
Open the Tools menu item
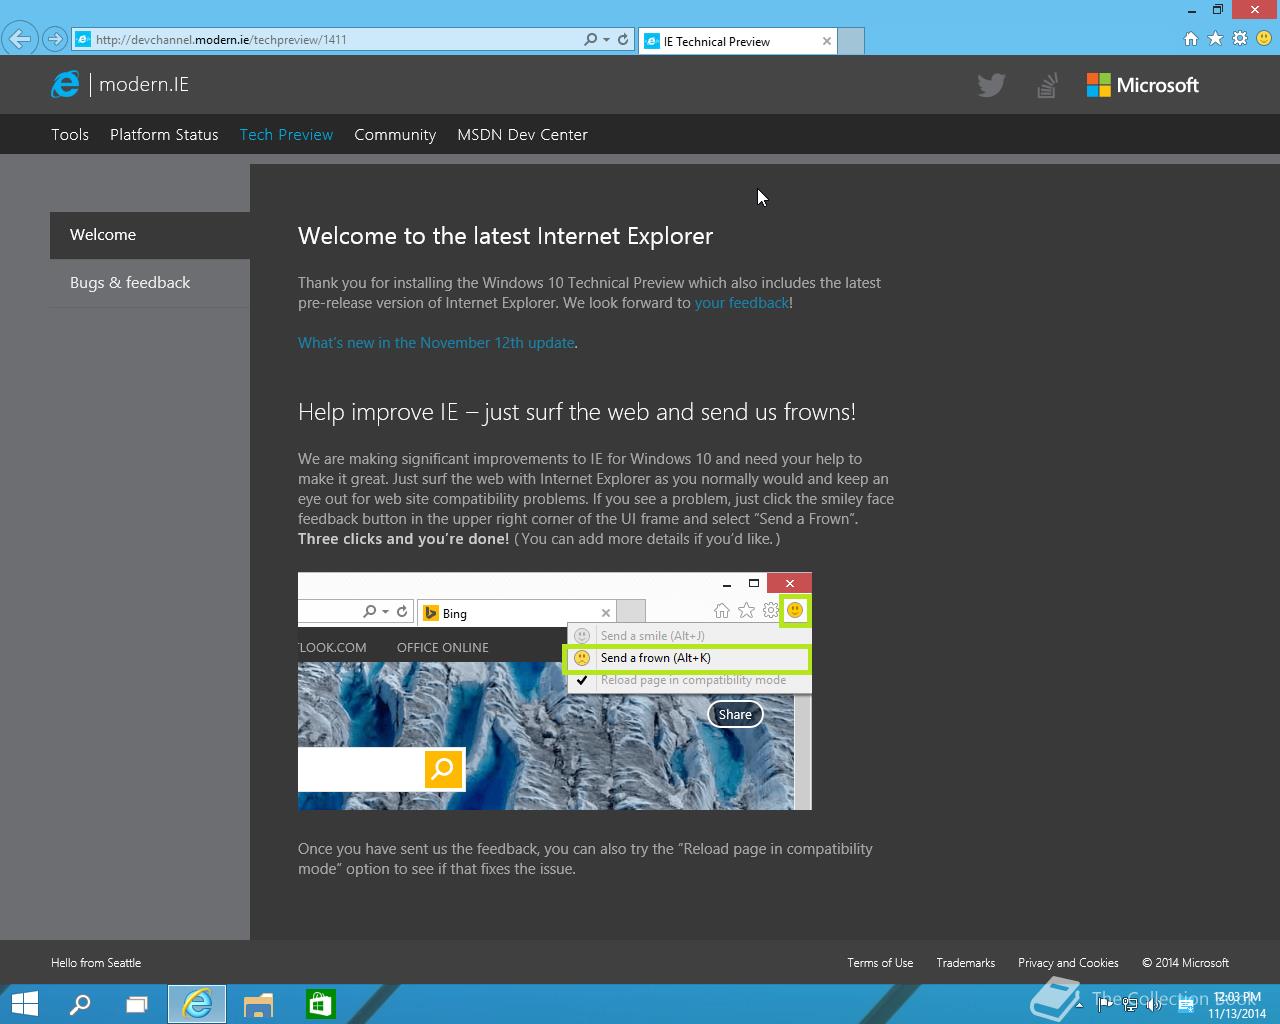(x=70, y=134)
